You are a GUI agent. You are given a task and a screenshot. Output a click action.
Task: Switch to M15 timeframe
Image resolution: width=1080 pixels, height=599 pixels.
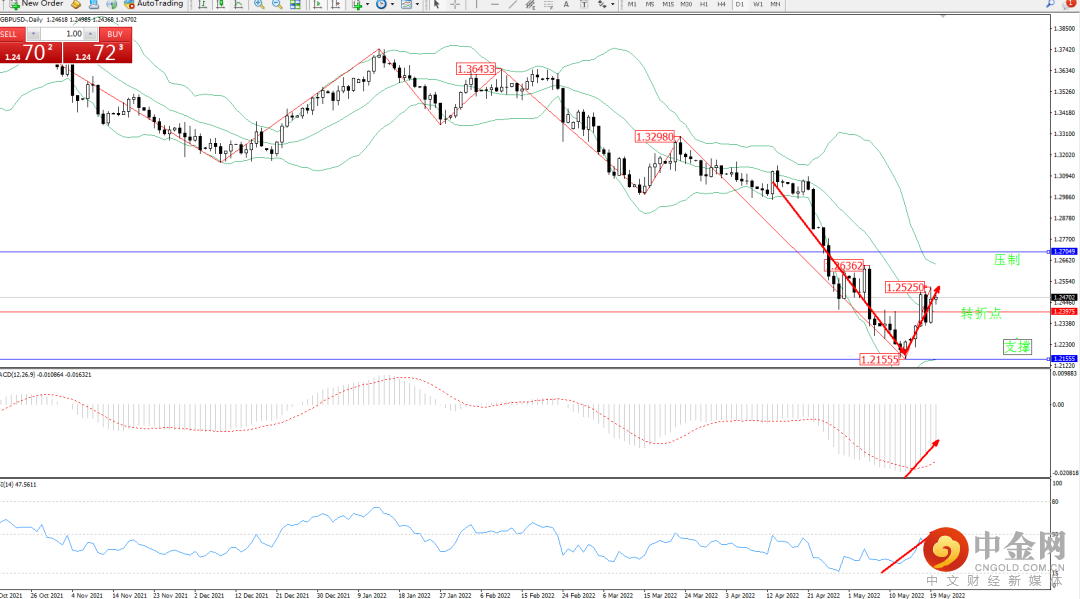tap(668, 4)
